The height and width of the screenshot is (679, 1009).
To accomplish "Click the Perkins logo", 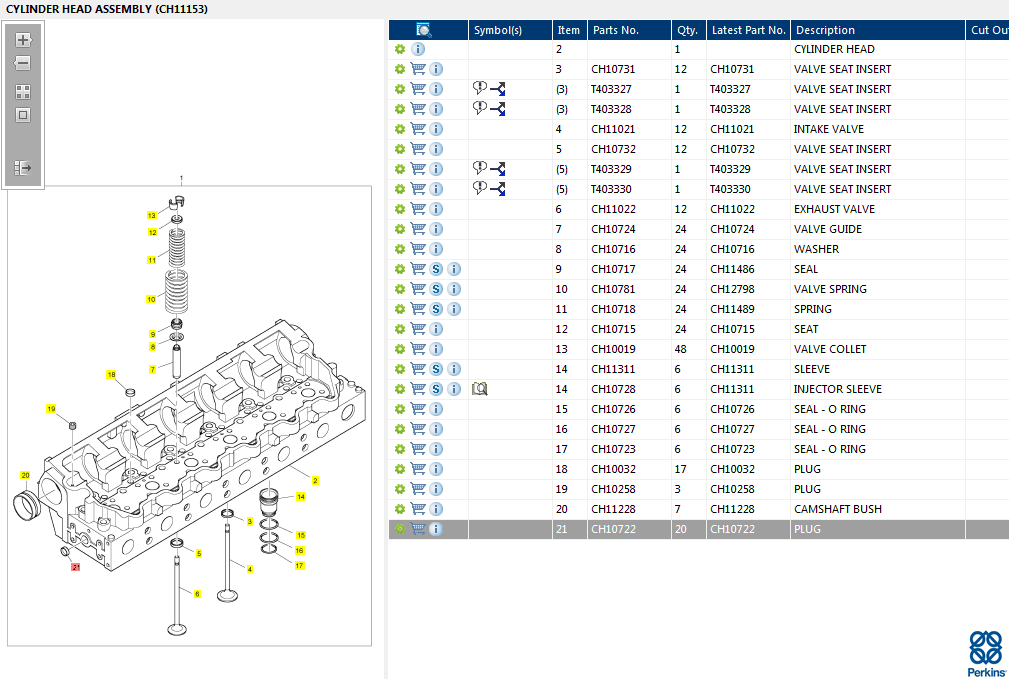I will pyautogui.click(x=986, y=651).
